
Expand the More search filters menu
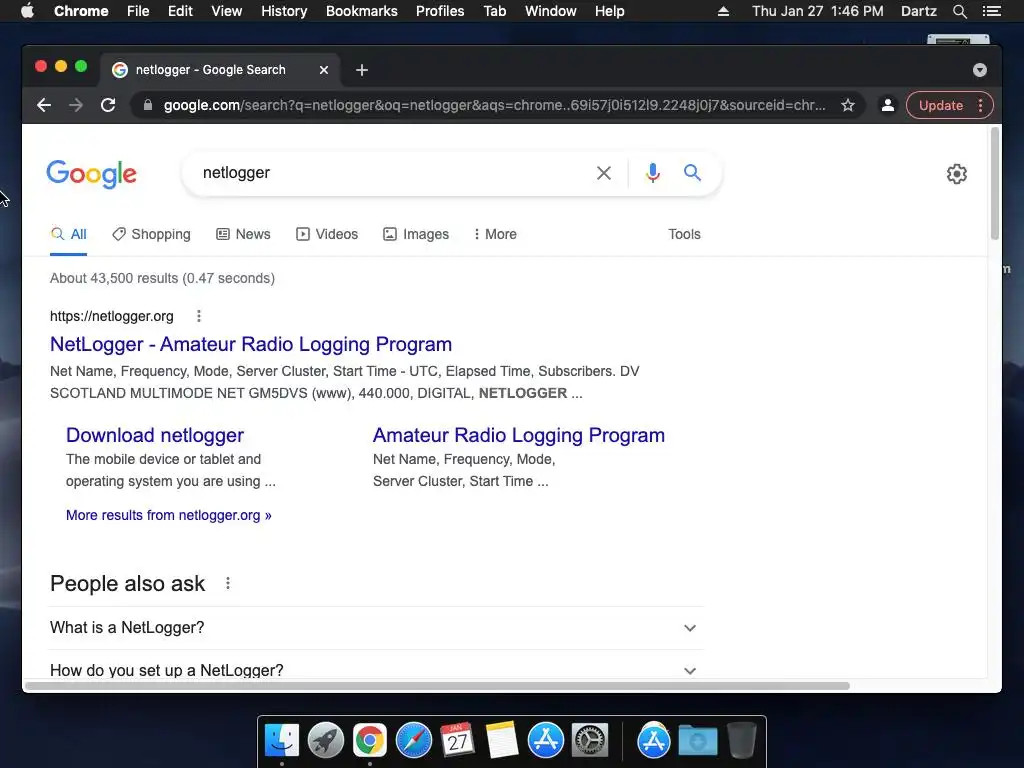(x=495, y=234)
